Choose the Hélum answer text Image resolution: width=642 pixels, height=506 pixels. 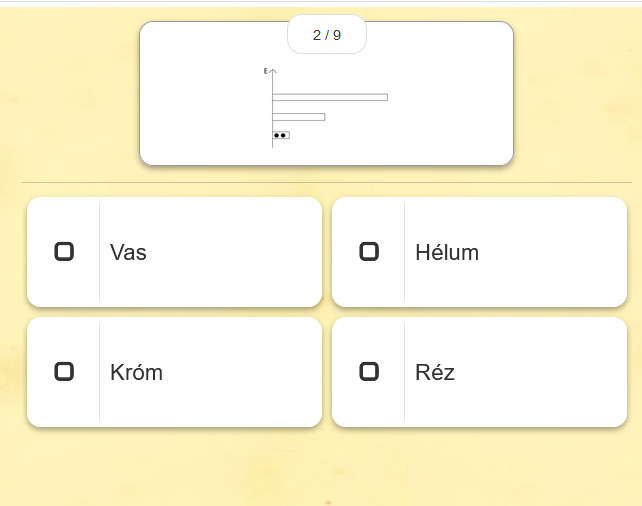[447, 252]
